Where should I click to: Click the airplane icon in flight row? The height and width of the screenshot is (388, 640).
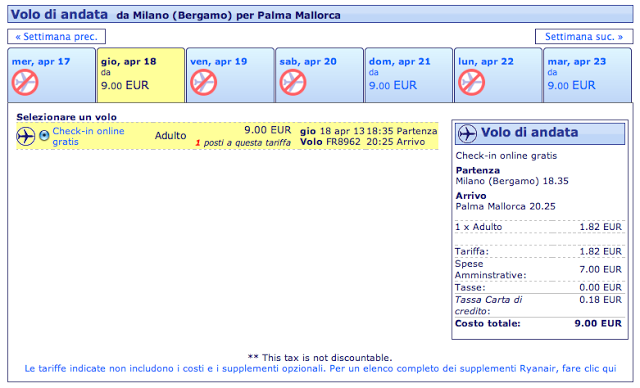[26, 136]
